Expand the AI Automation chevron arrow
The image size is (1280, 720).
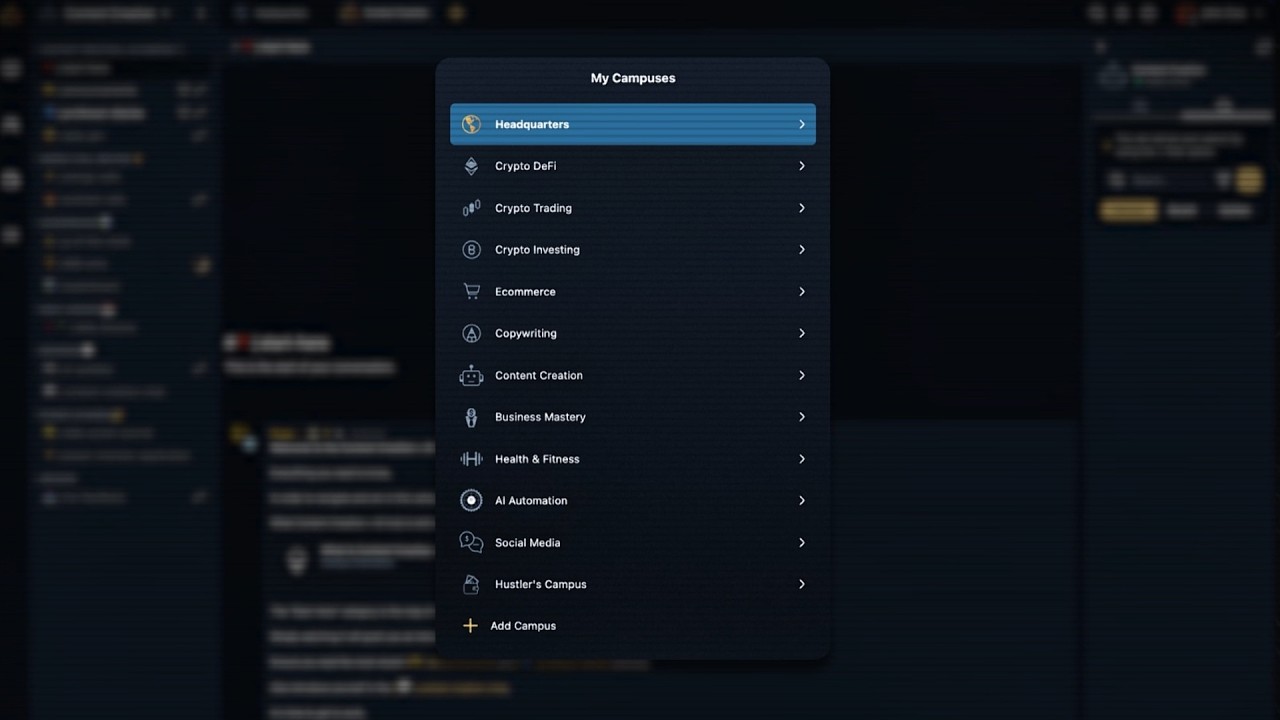tap(801, 501)
